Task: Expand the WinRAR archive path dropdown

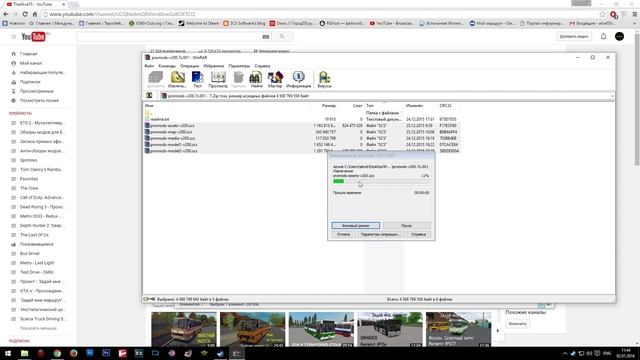Action: coord(612,96)
